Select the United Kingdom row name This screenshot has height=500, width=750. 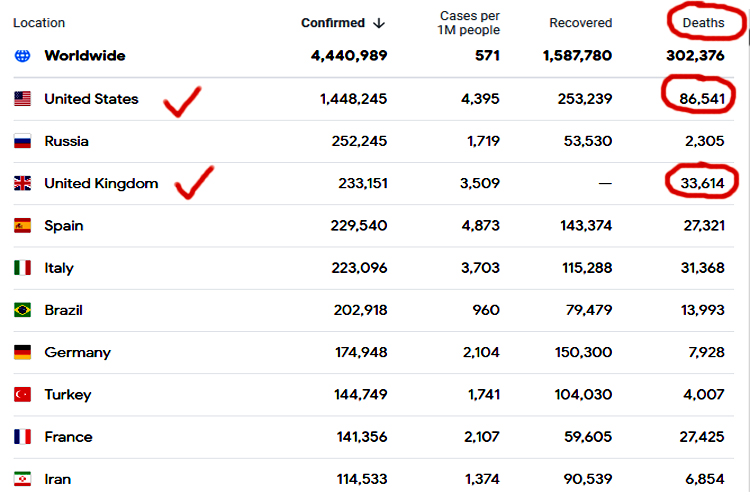tap(101, 183)
